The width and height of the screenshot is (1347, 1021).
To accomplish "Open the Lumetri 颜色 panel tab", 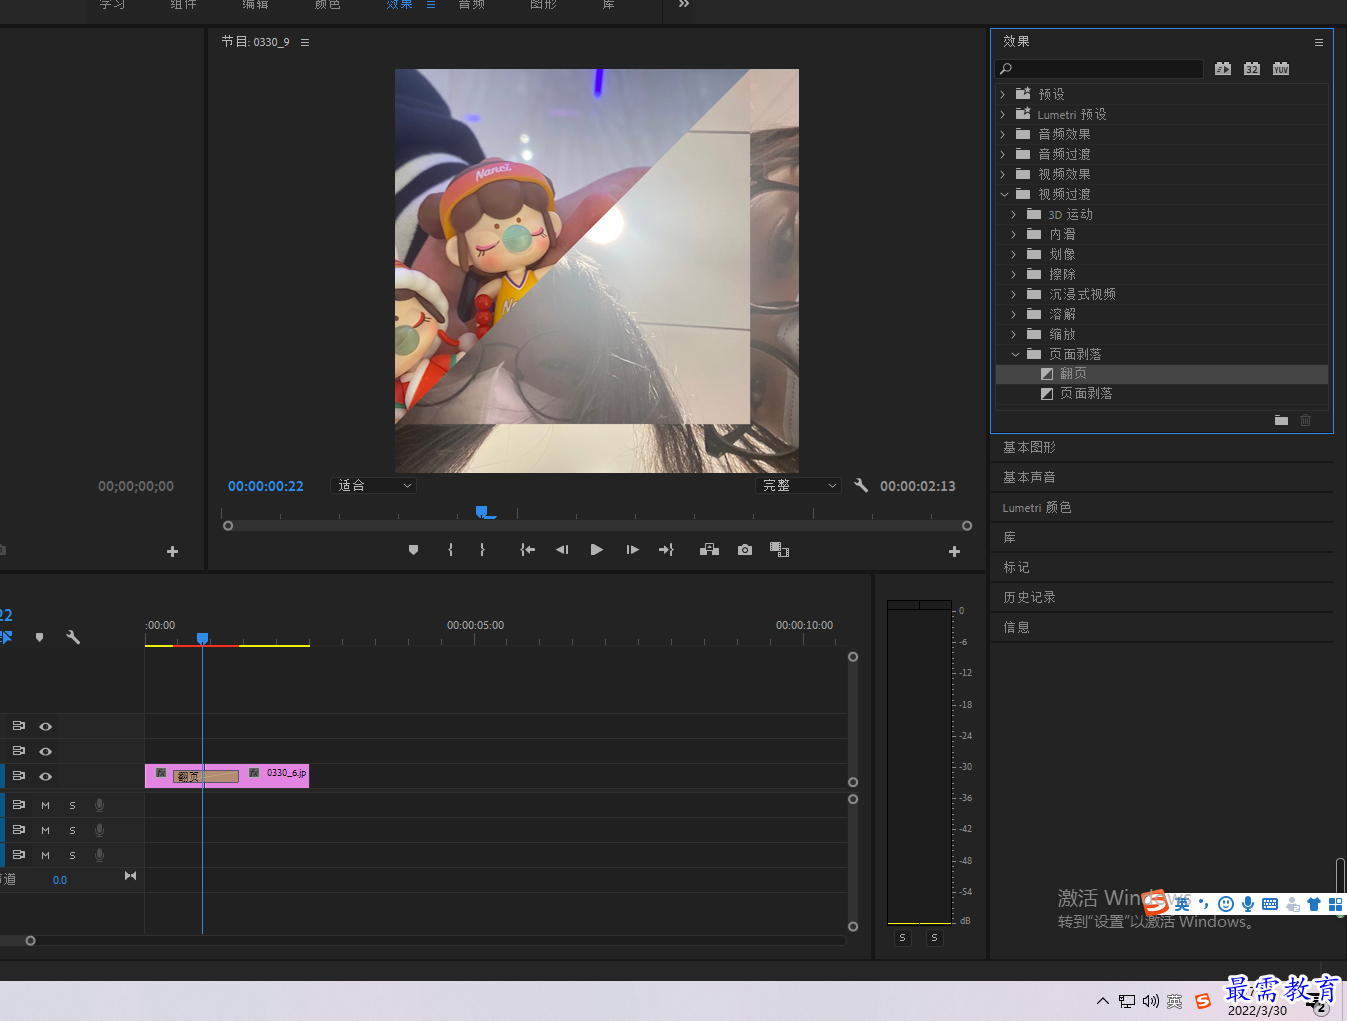I will [1037, 507].
